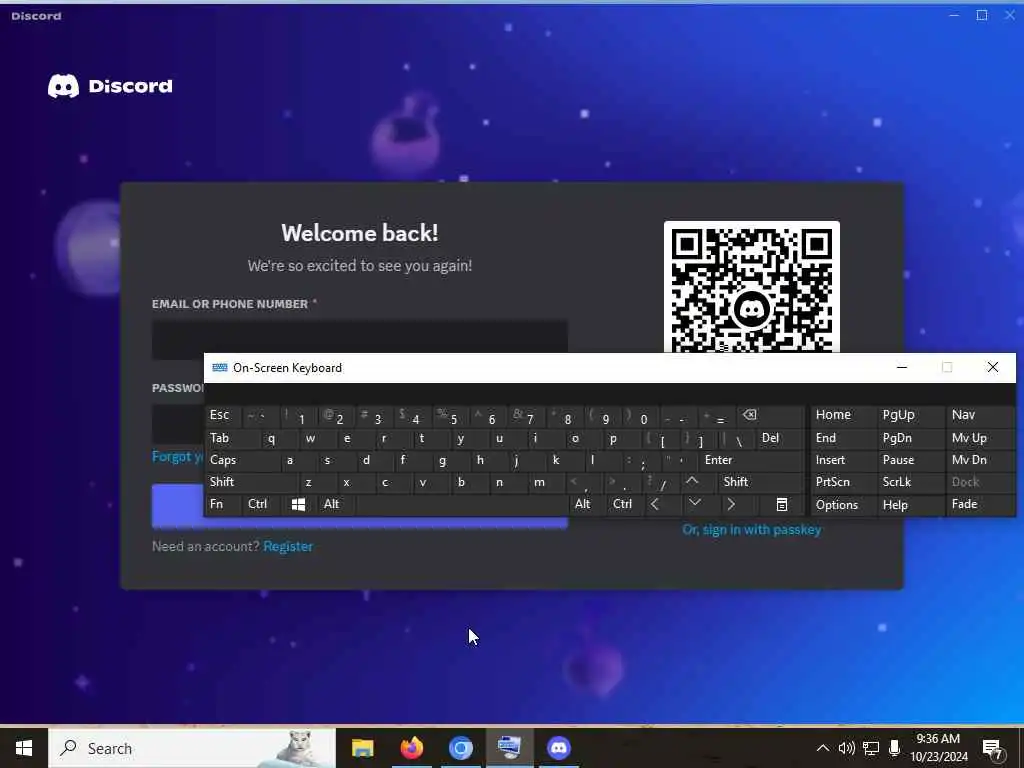This screenshot has width=1024, height=768.
Task: Open the Register link
Action: (288, 547)
